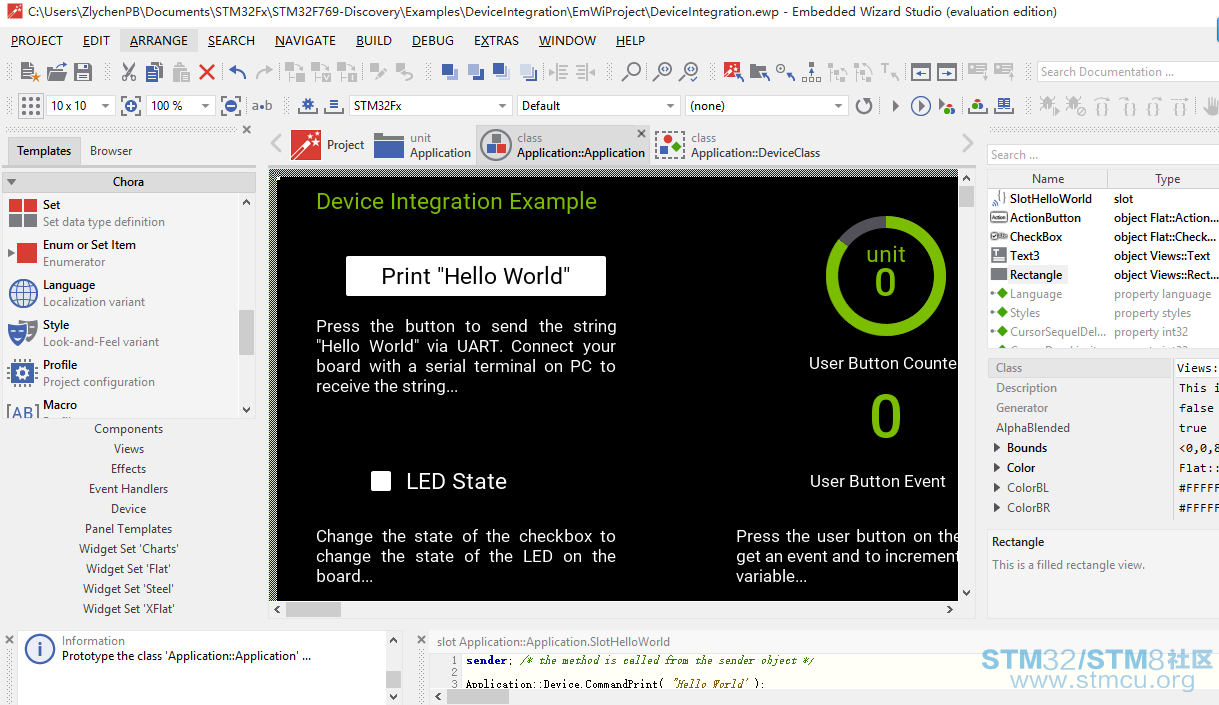The image size is (1219, 705).
Task: Expand the Color property
Action: 997,468
